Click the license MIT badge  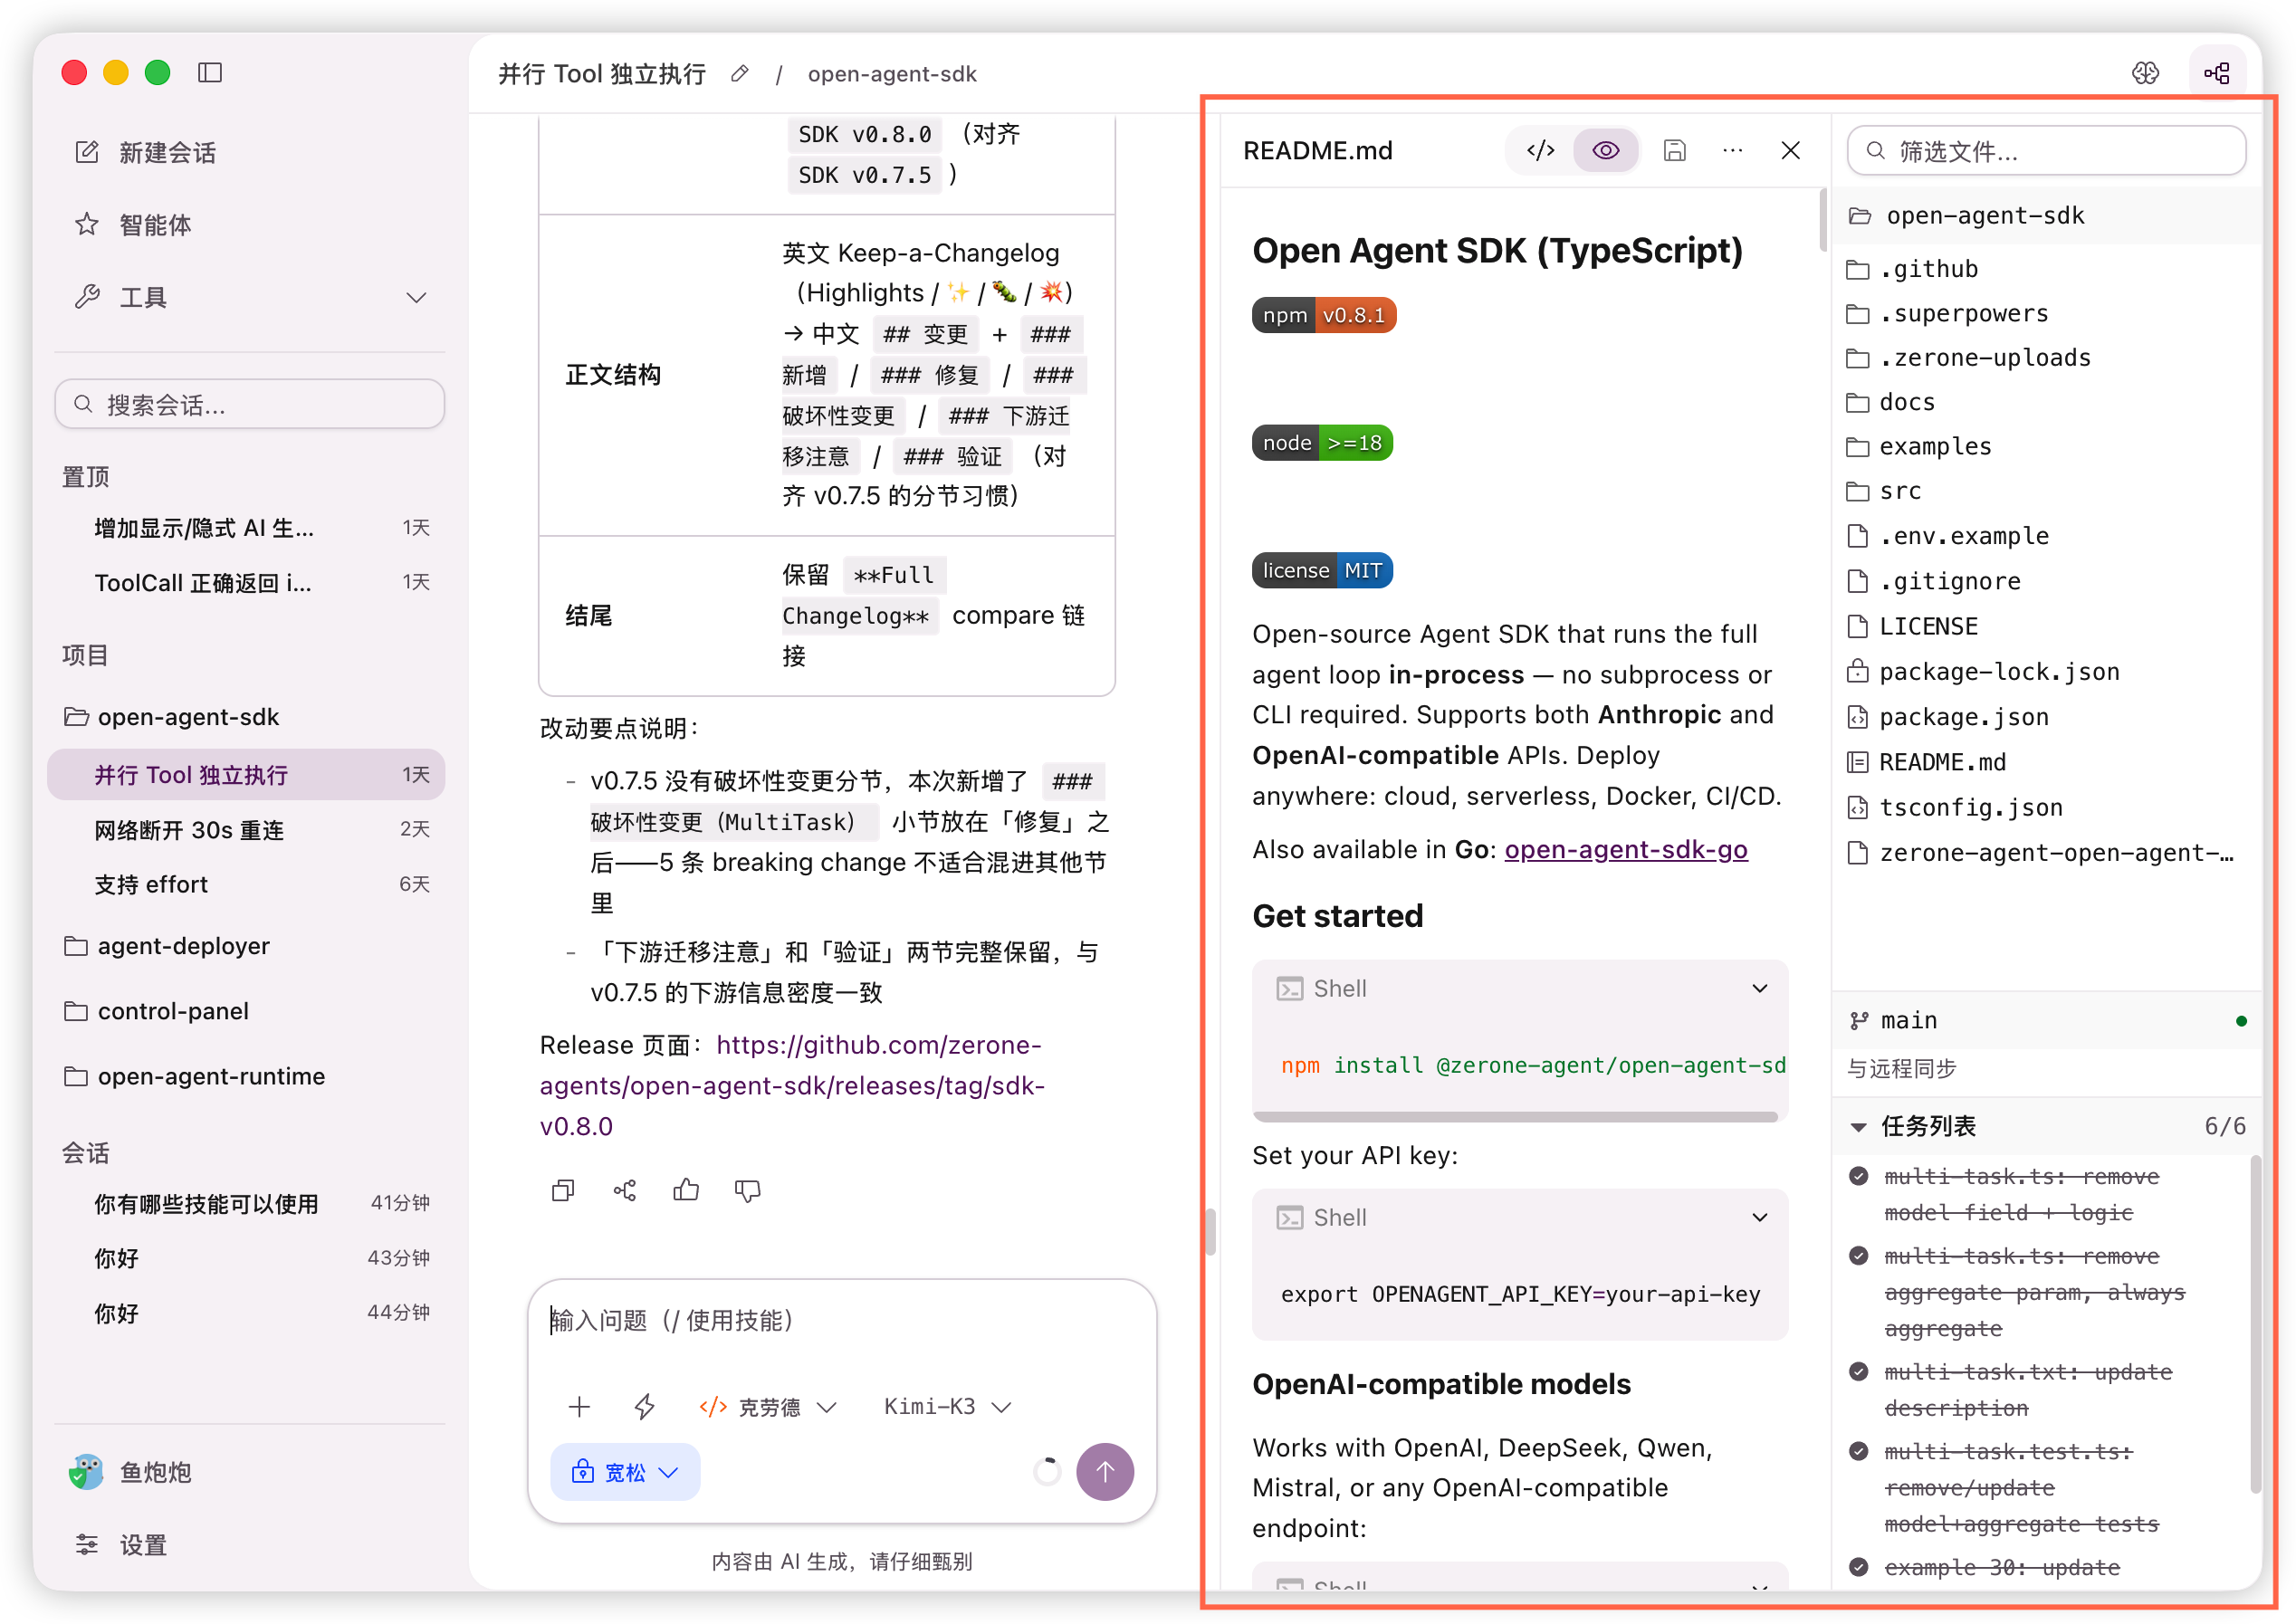point(1322,570)
